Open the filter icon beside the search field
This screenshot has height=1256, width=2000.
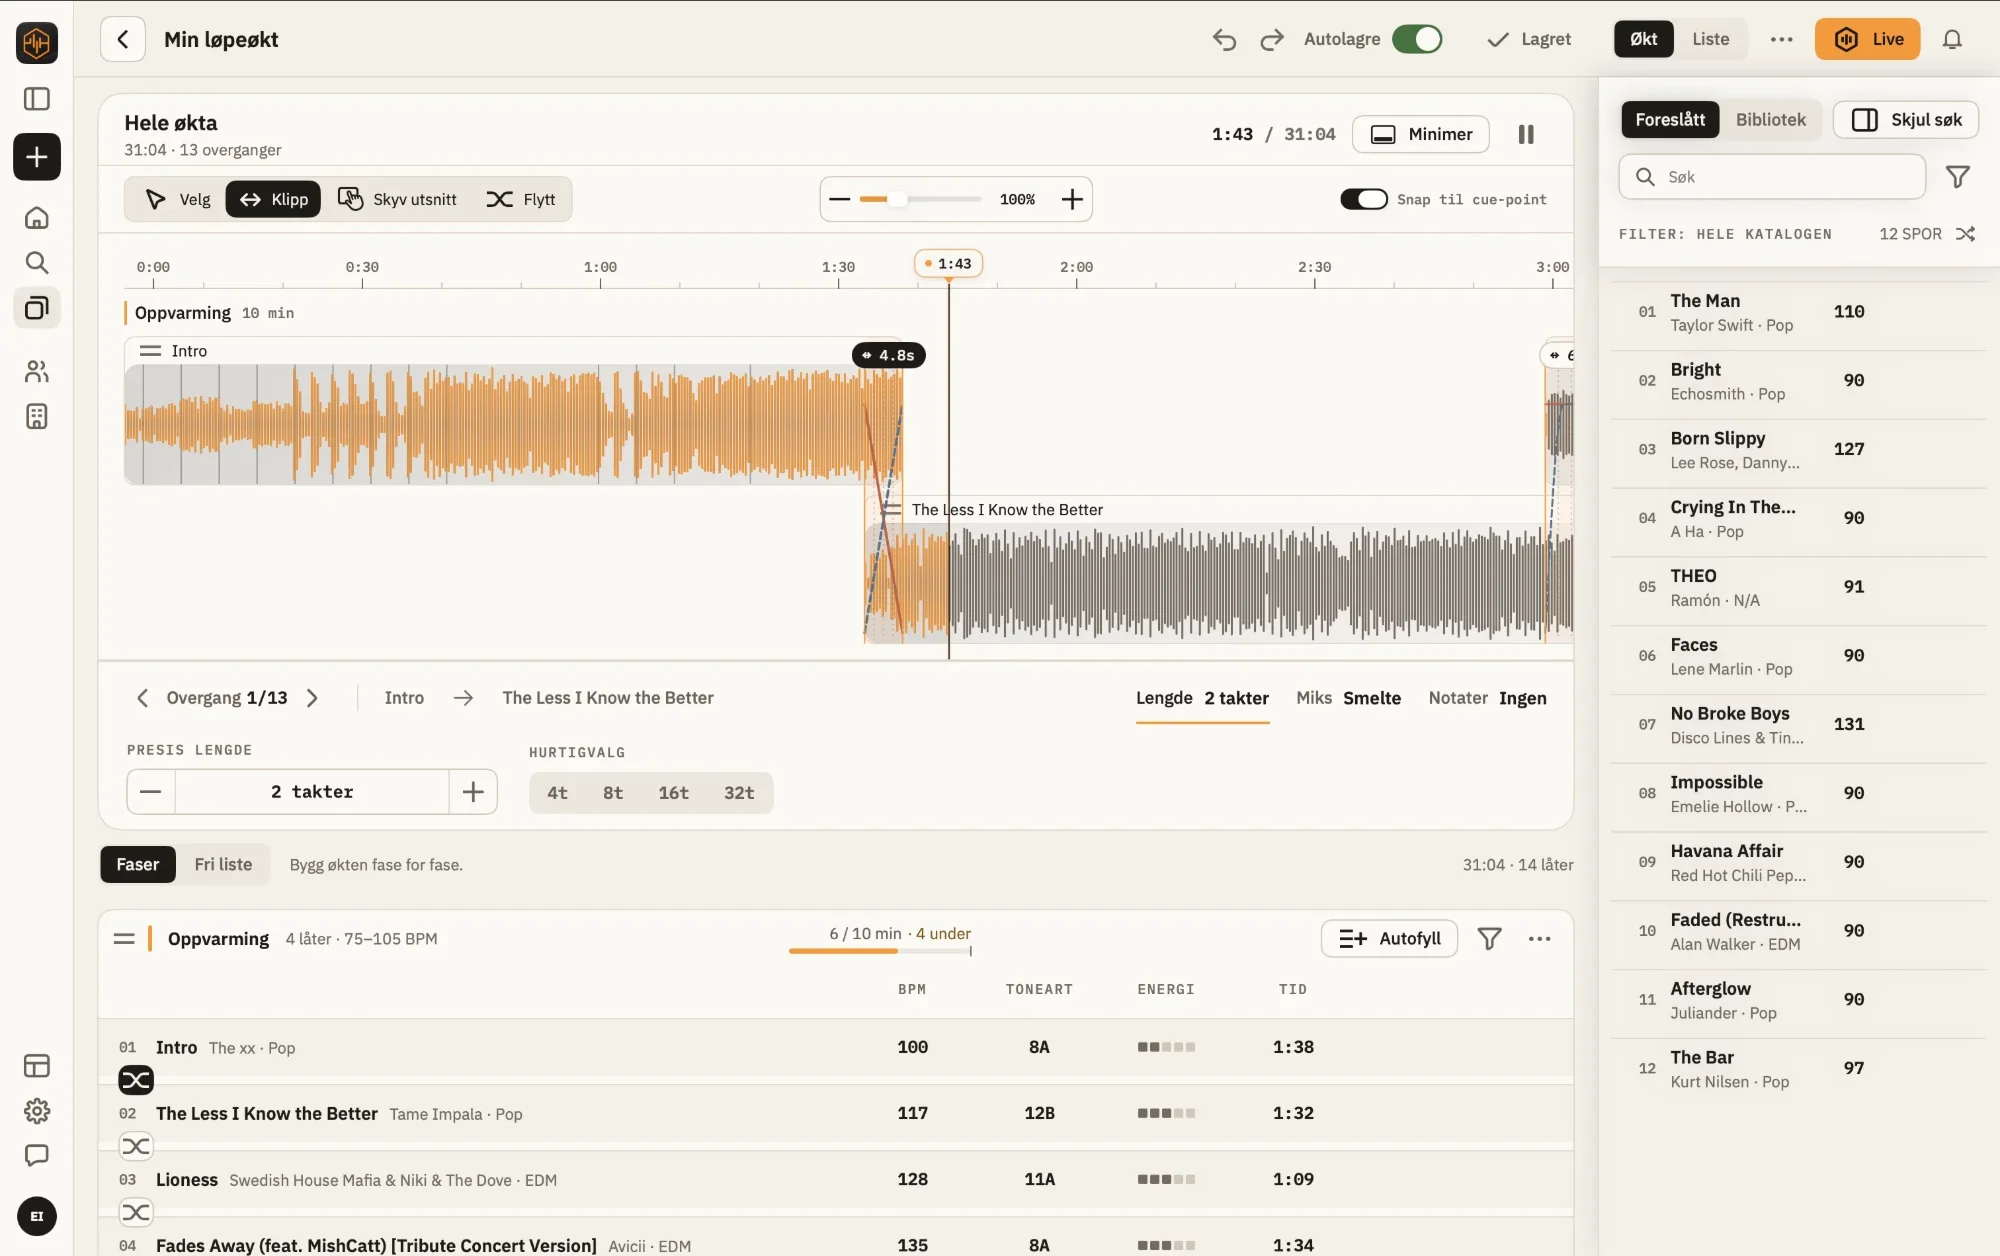[x=1958, y=177]
